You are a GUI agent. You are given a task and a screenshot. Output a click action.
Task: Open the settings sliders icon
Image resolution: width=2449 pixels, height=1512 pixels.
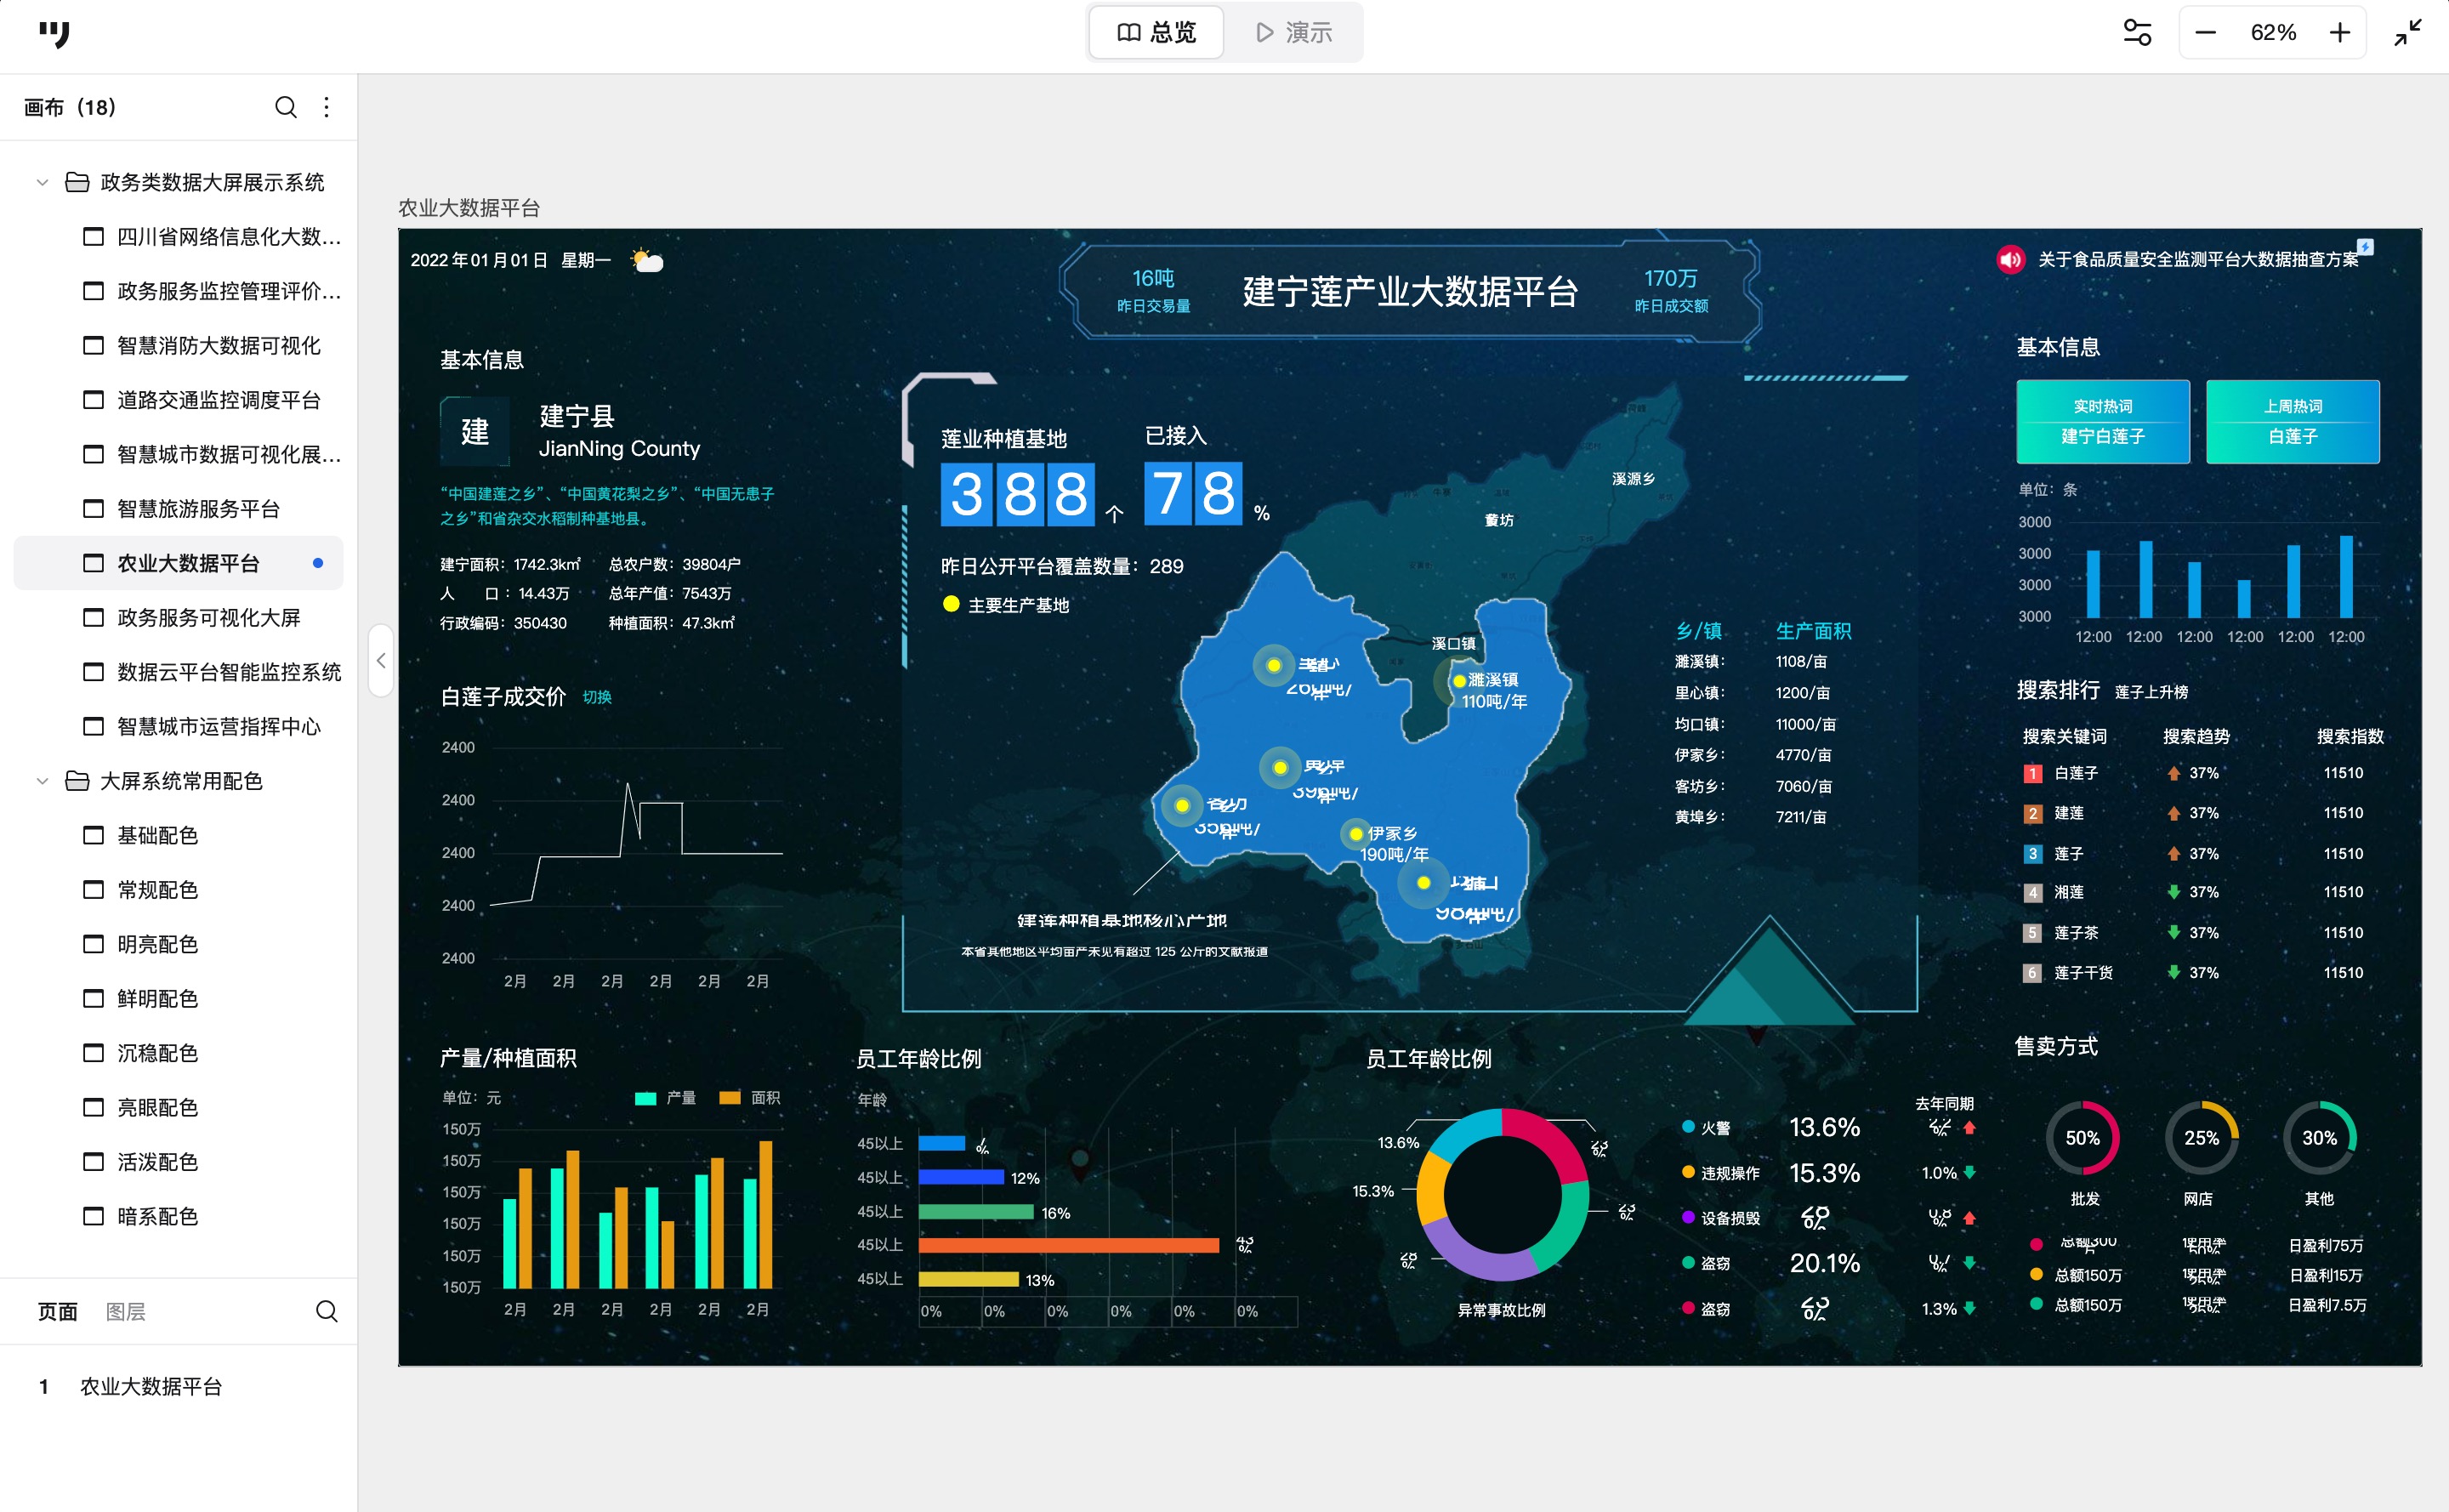[2137, 33]
